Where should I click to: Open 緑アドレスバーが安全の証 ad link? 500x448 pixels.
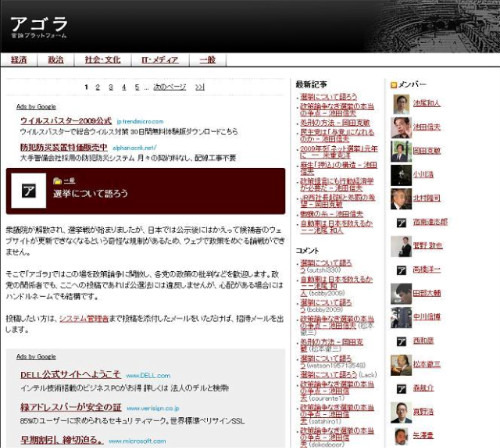point(71,407)
